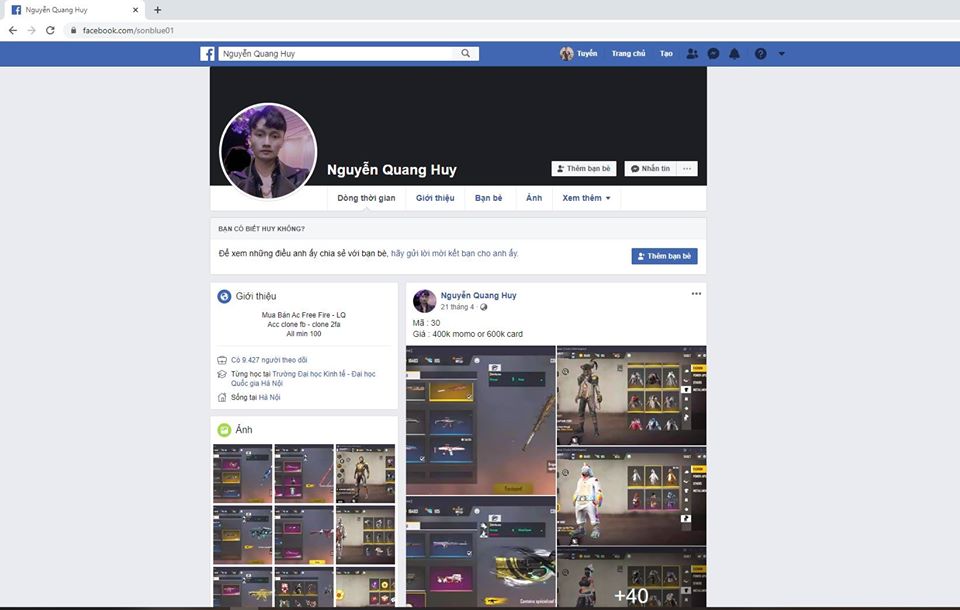960x610 pixels.
Task: Click the browser forward arrow
Action: [x=32, y=30]
